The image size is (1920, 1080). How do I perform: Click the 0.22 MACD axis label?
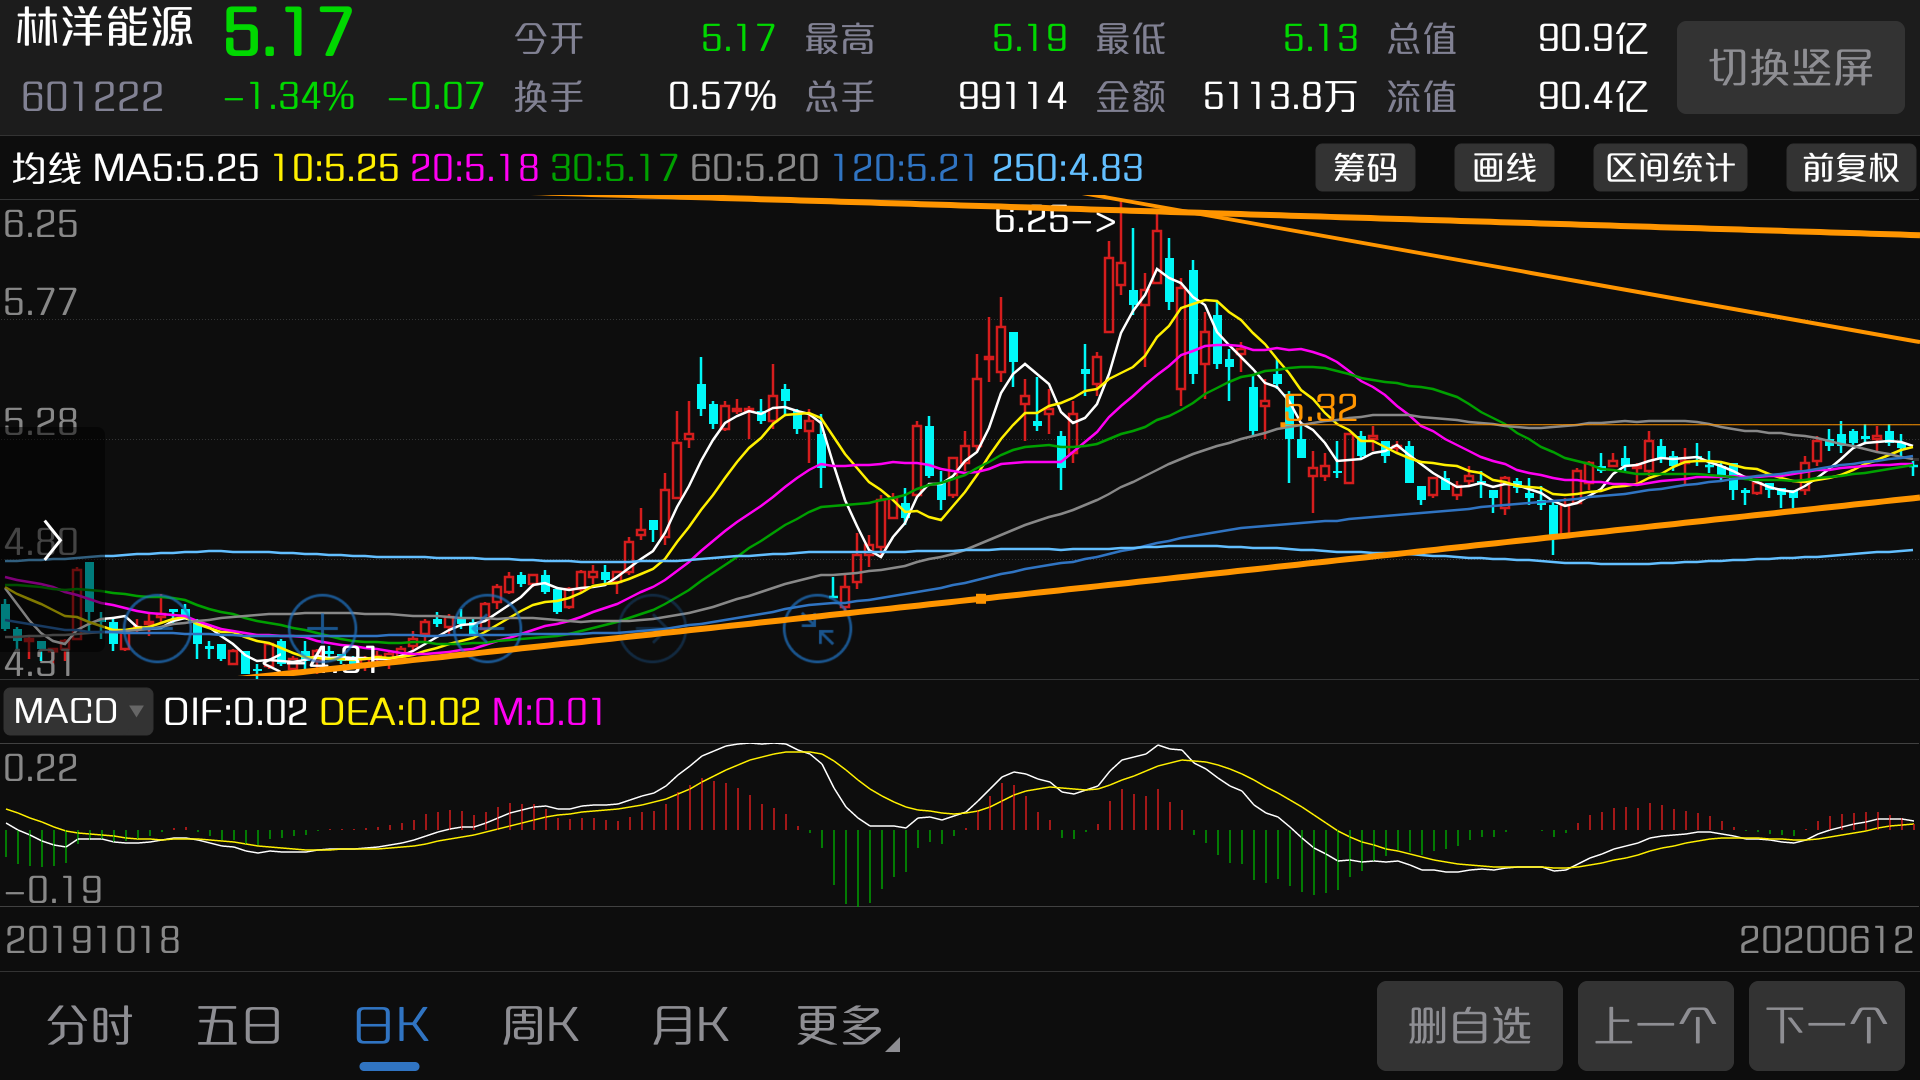coord(40,768)
